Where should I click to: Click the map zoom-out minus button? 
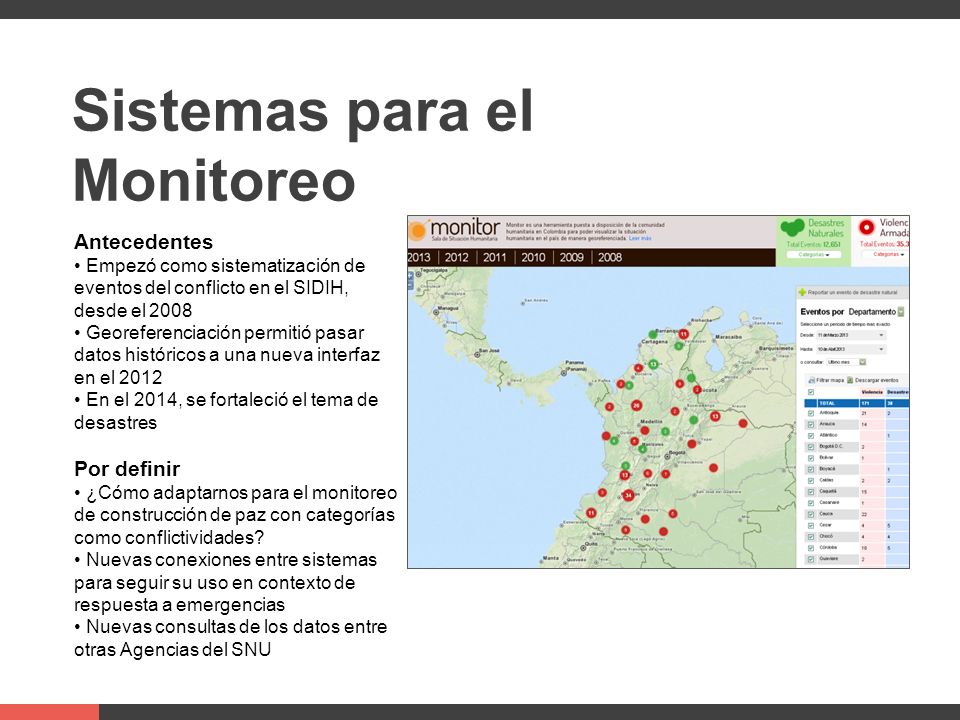[411, 285]
